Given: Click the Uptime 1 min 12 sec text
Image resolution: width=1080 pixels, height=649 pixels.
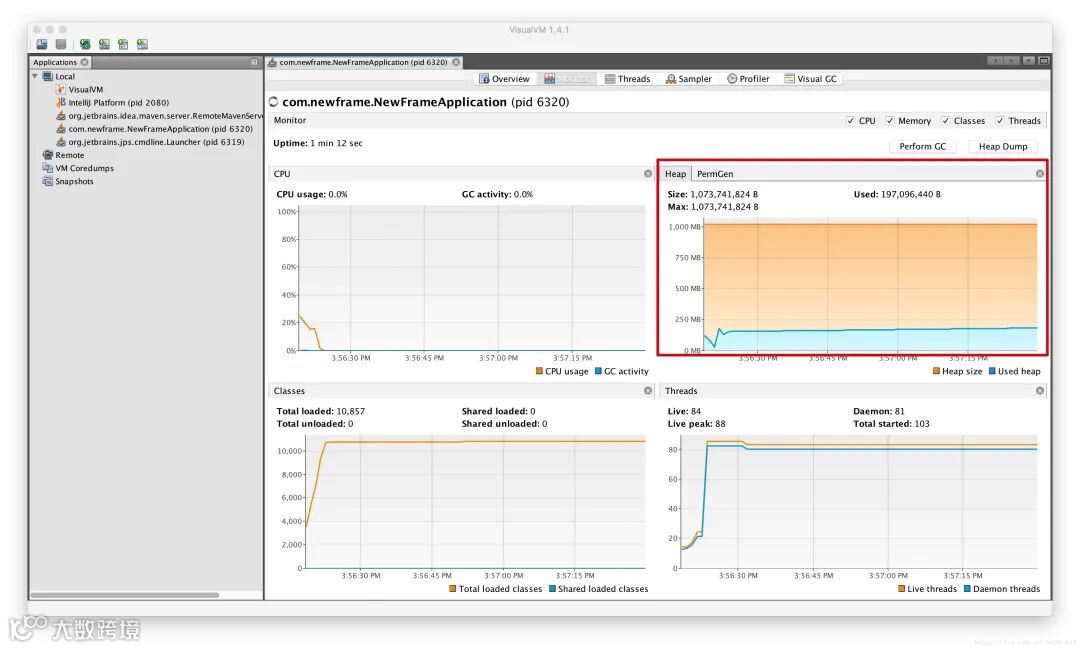Looking at the screenshot, I should point(318,143).
